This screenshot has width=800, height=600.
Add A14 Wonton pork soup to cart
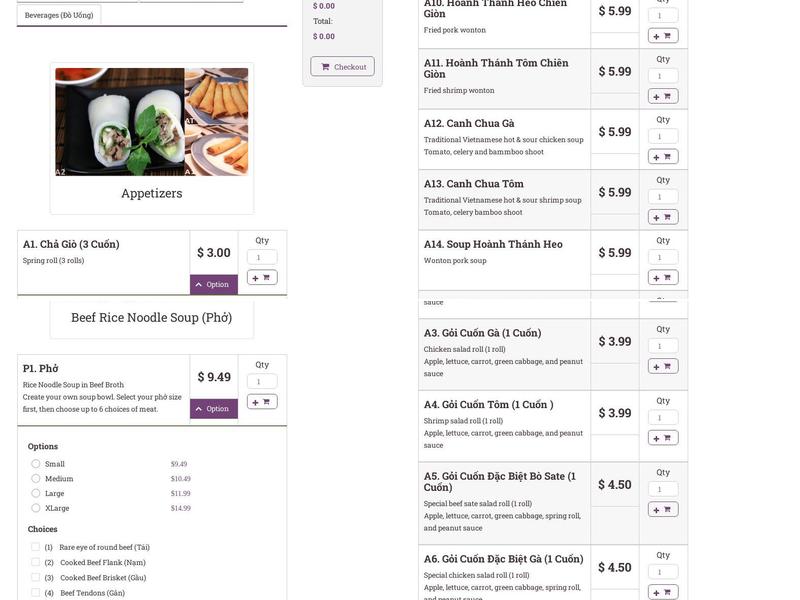662,276
